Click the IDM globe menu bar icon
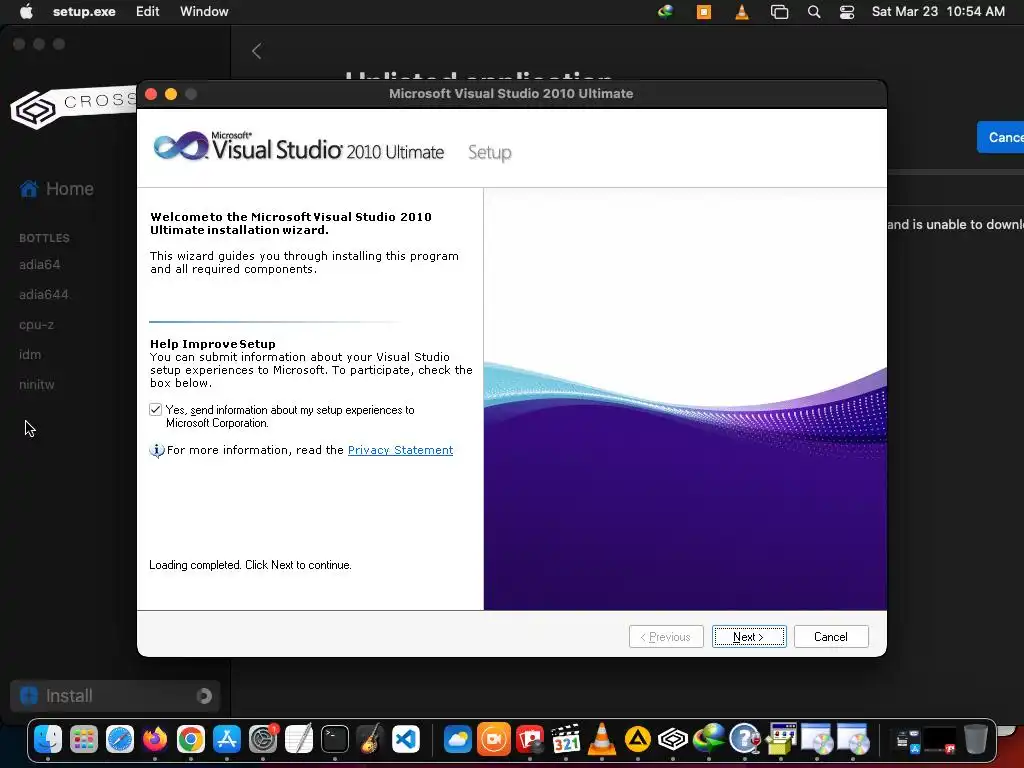This screenshot has height=768, width=1024. (x=665, y=11)
